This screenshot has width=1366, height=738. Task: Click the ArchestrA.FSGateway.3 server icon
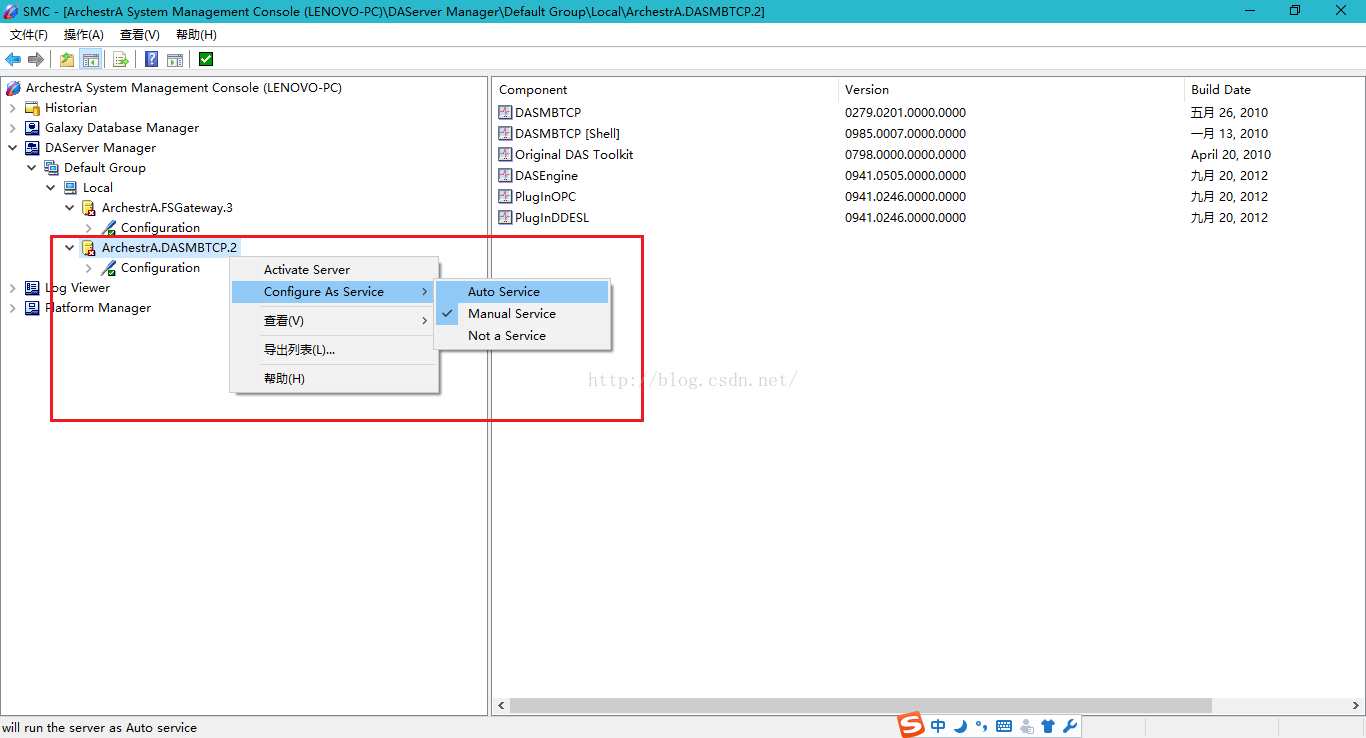click(x=89, y=208)
